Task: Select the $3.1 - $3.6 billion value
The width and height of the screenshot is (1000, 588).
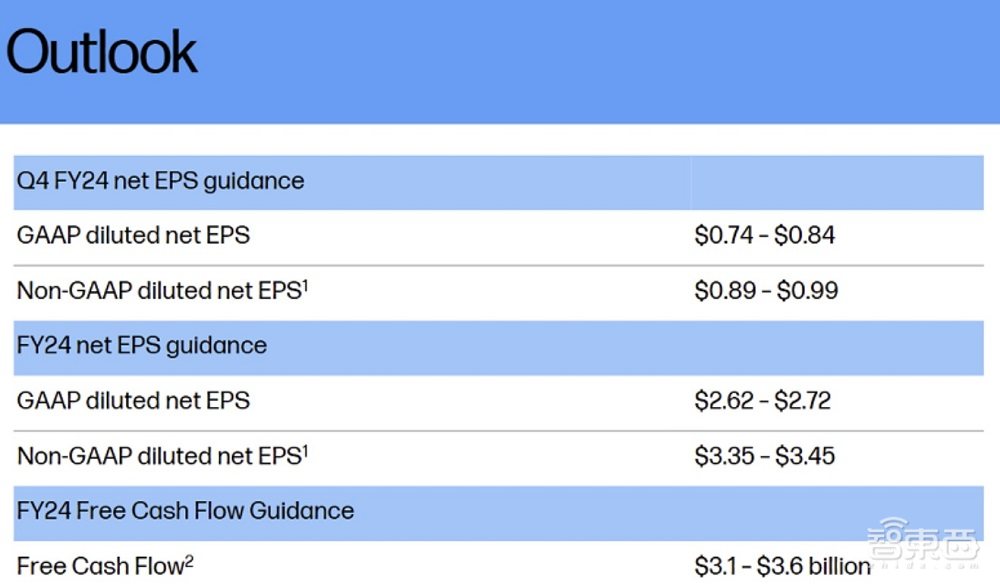Action: pos(783,566)
